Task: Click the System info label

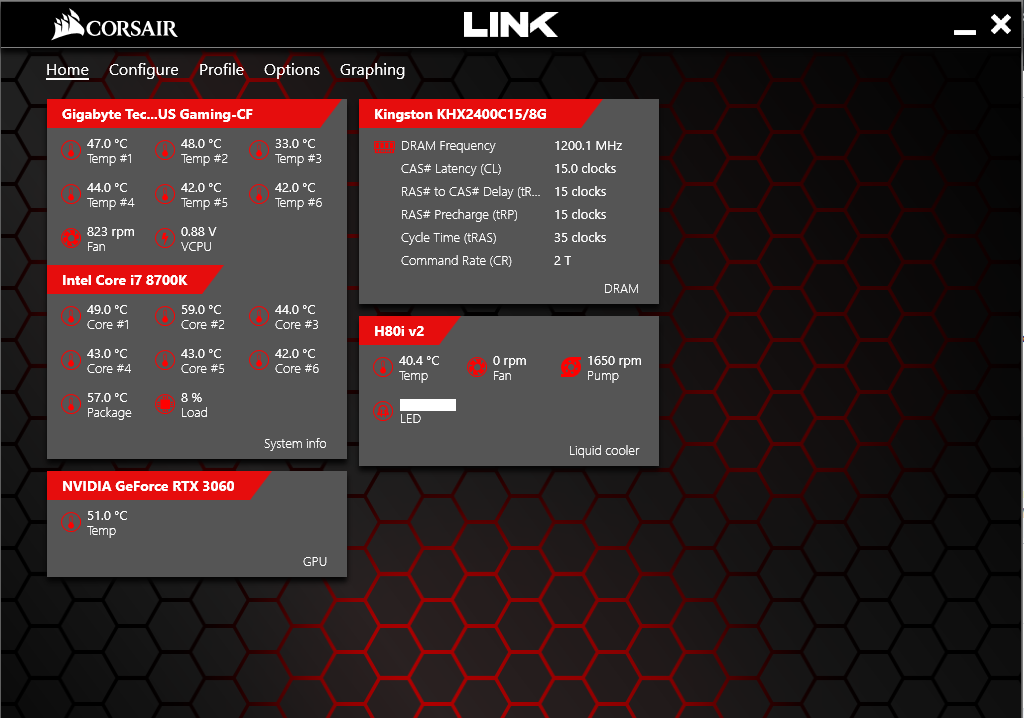Action: [x=295, y=444]
